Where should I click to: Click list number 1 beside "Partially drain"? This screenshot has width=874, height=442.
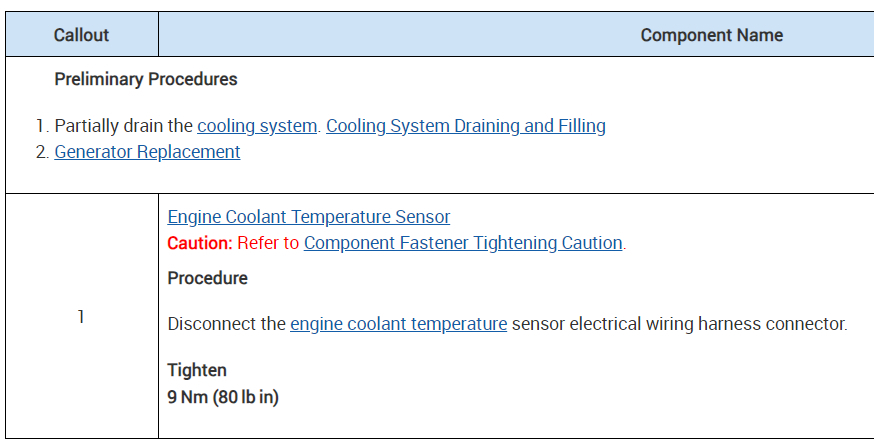42,126
